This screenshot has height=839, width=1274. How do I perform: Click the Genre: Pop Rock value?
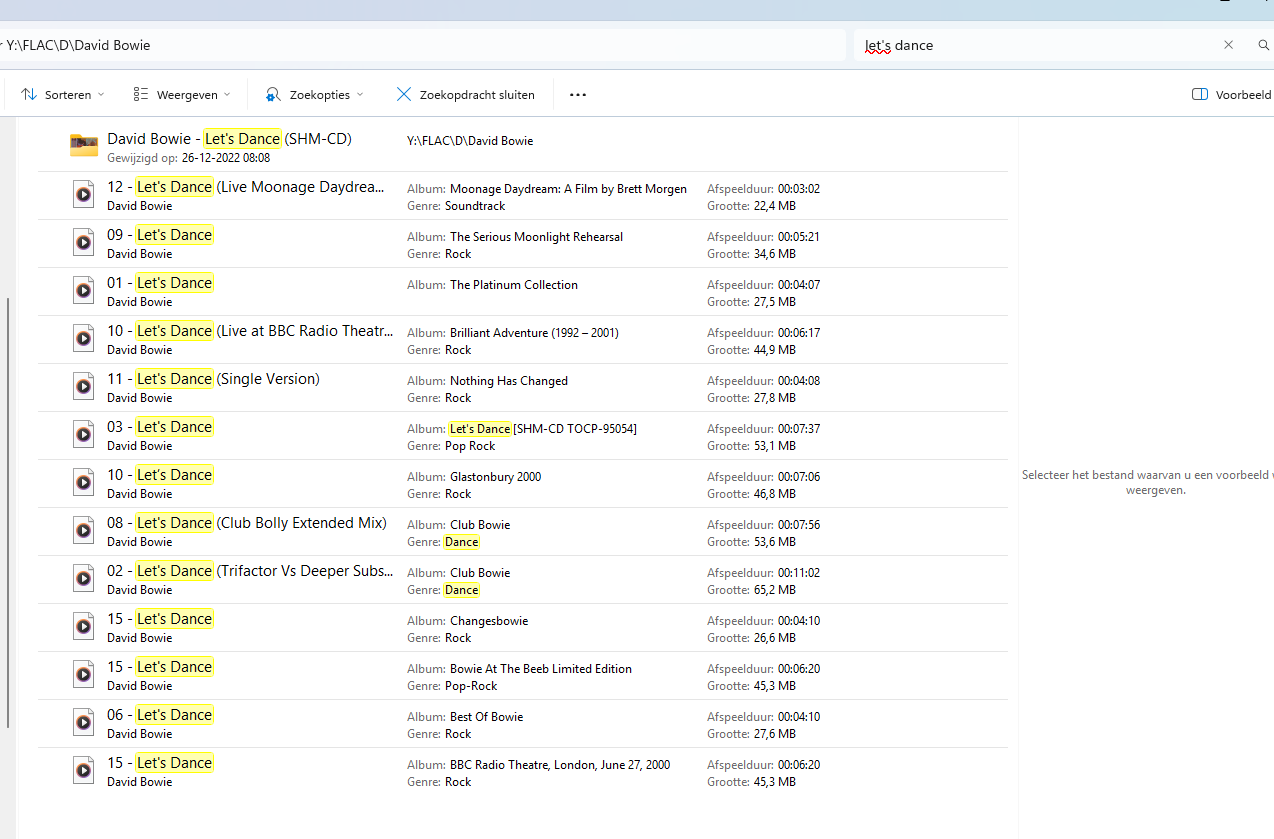tap(470, 446)
